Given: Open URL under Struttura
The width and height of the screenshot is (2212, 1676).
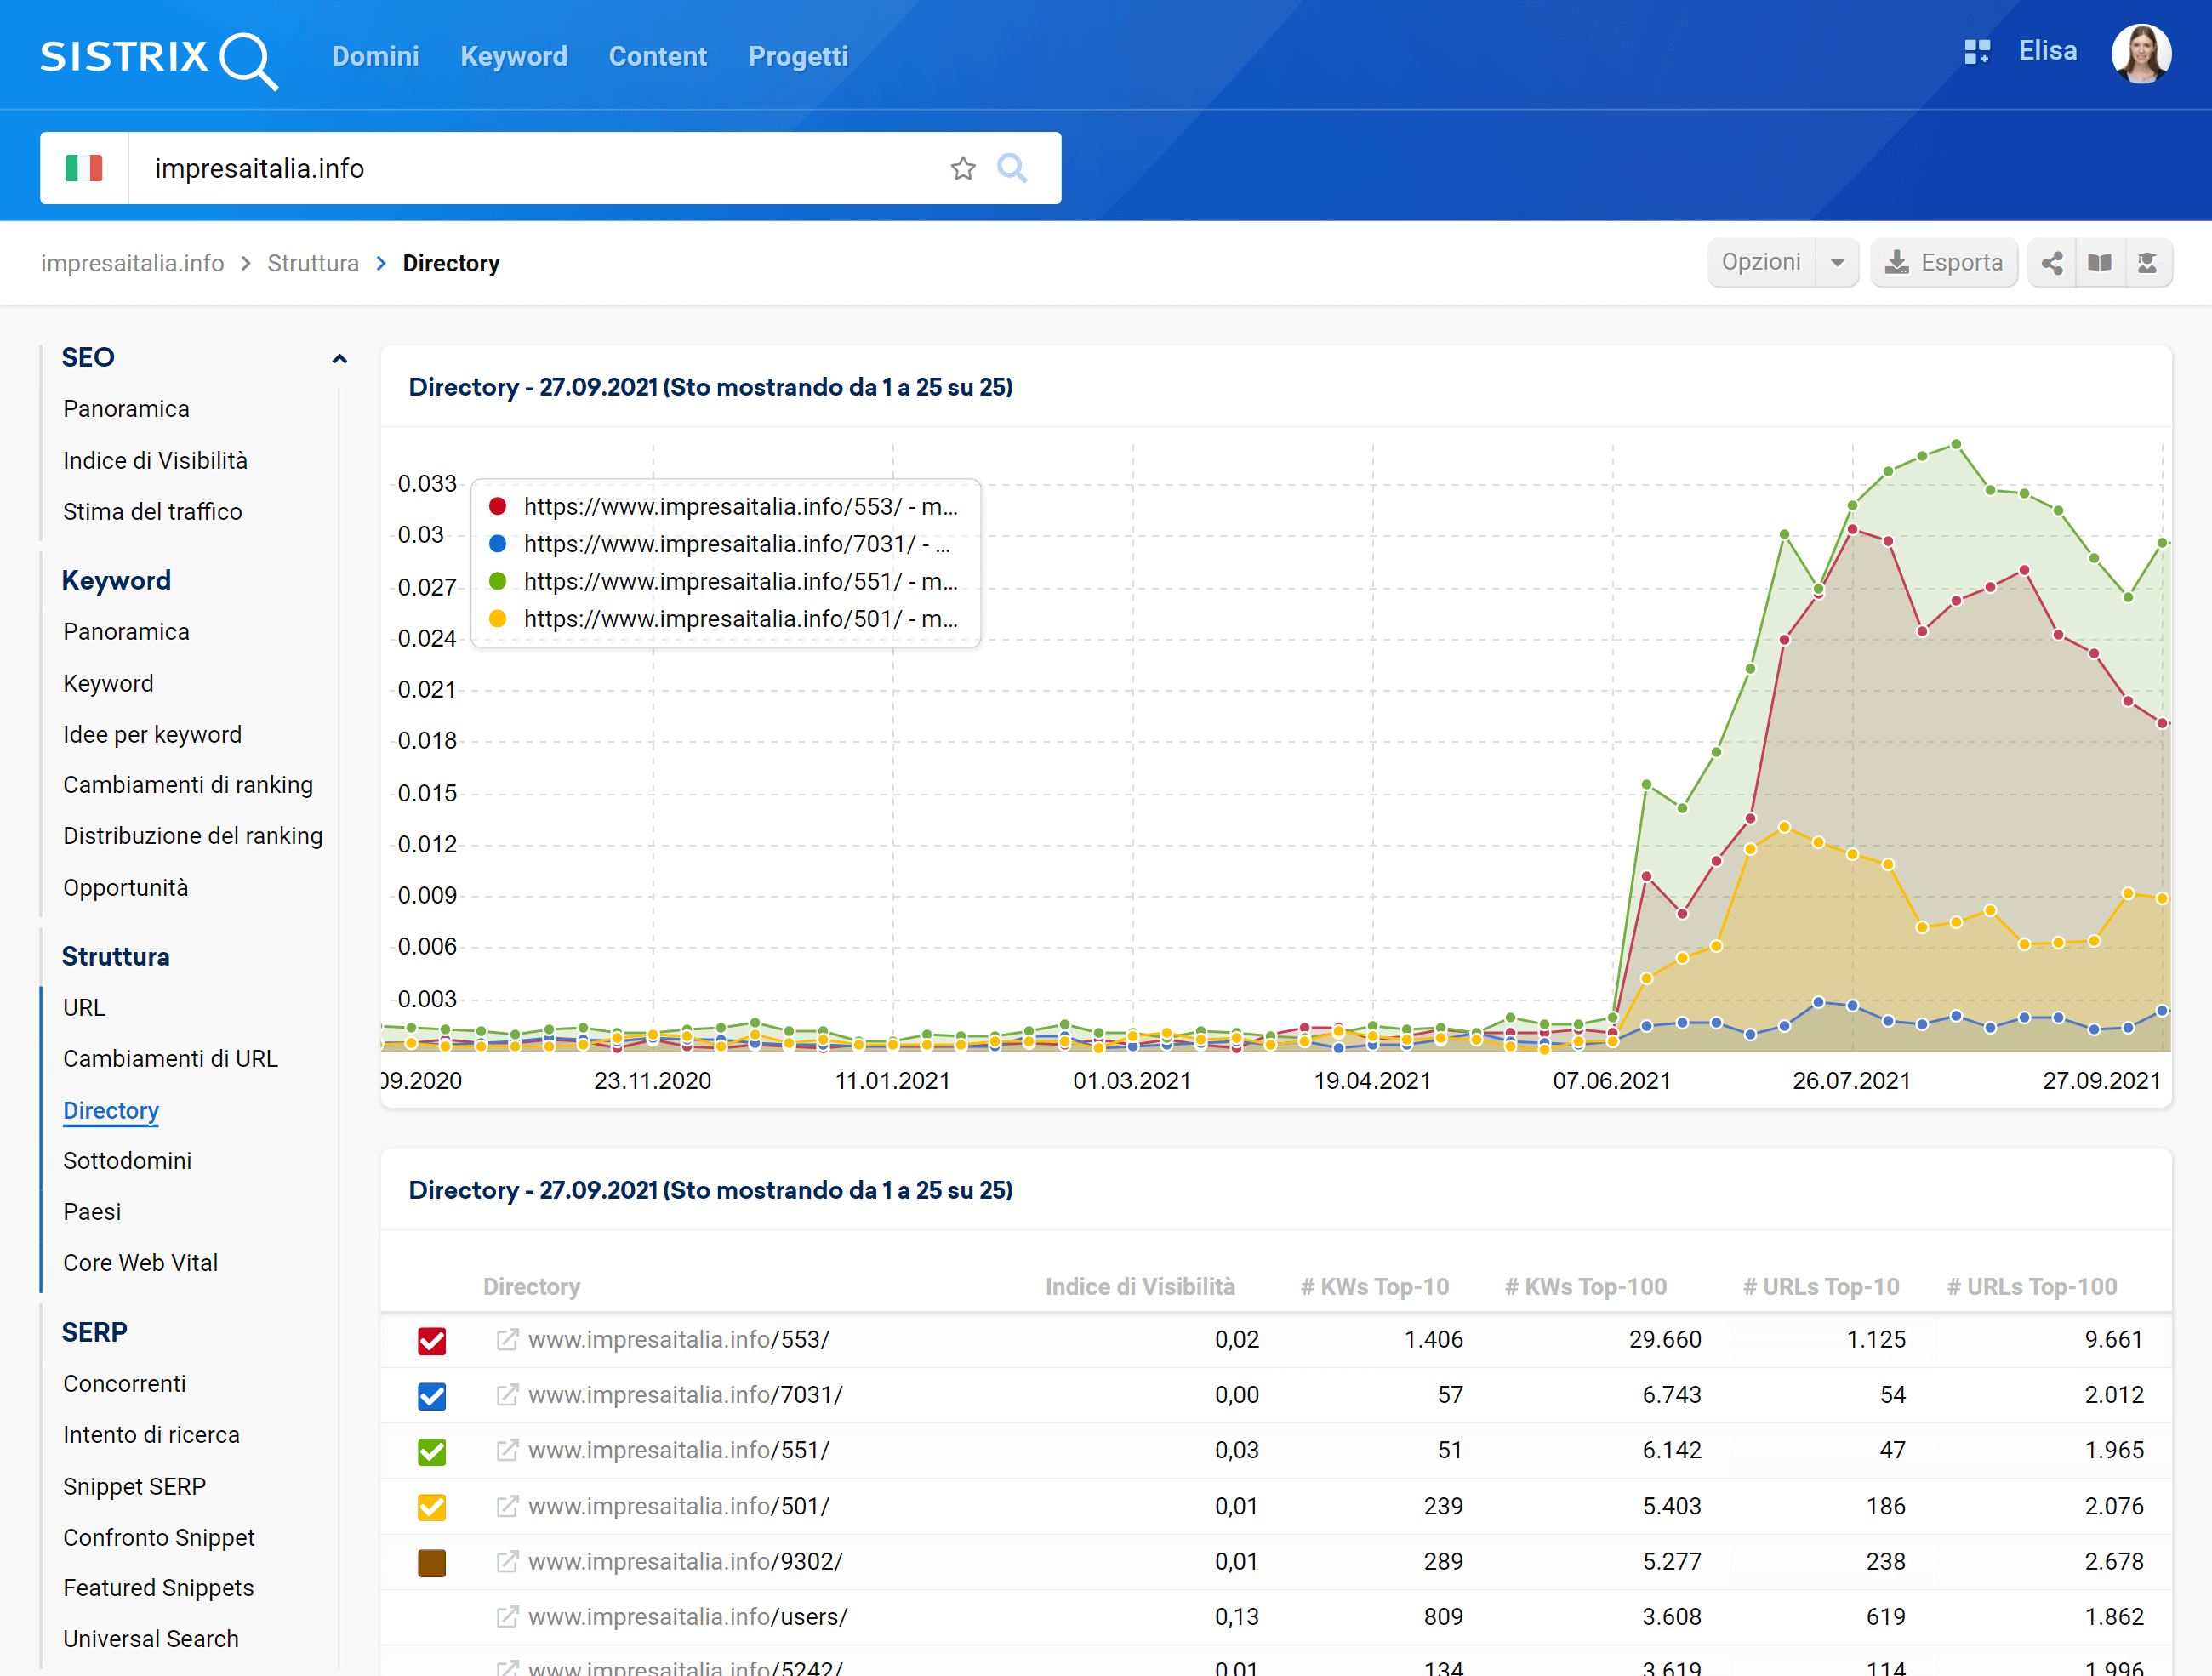Looking at the screenshot, I should 84,1007.
